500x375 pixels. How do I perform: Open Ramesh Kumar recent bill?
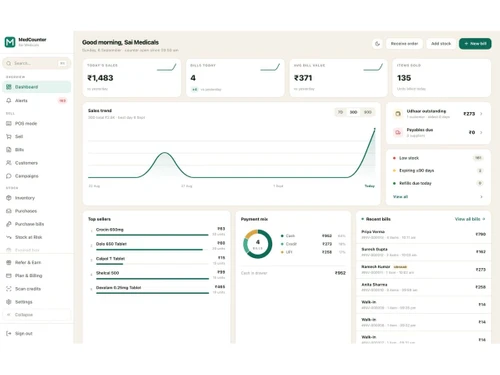coord(423,269)
